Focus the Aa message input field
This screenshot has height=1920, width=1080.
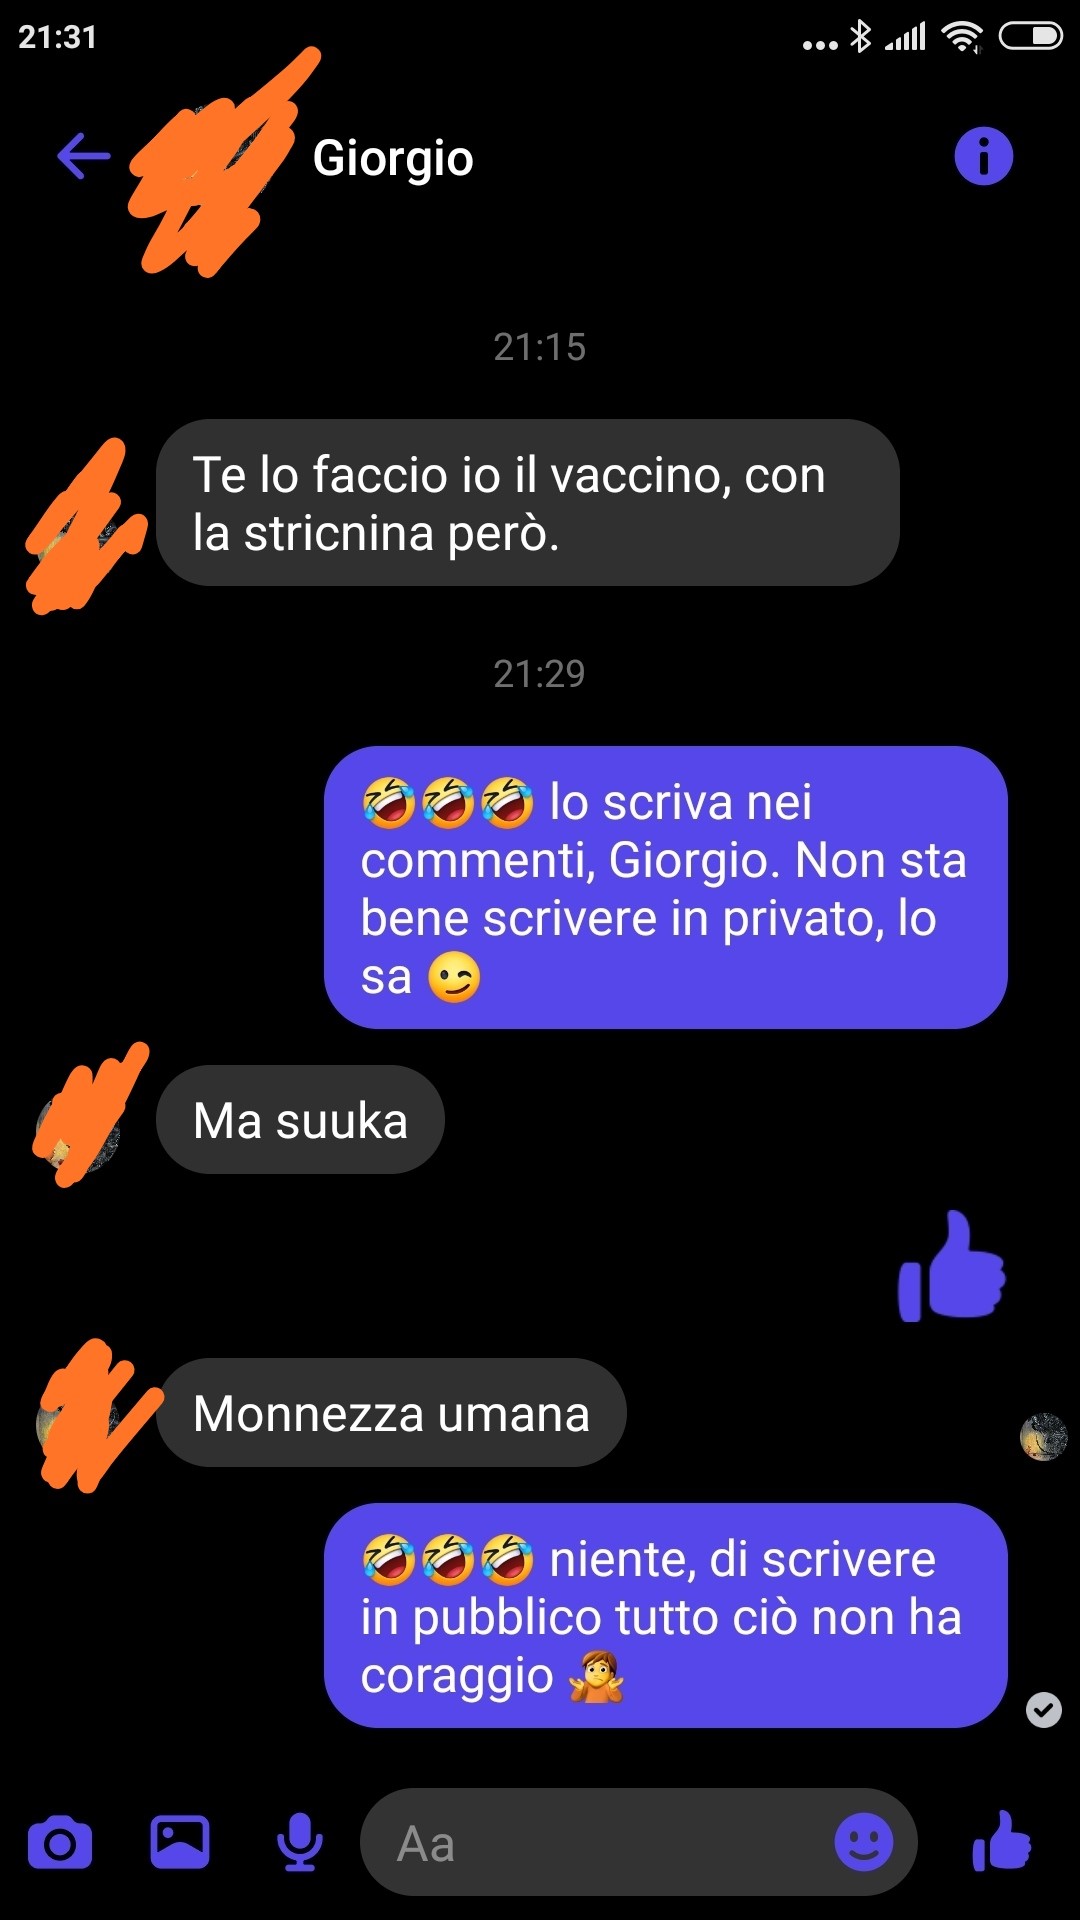tap(638, 1842)
